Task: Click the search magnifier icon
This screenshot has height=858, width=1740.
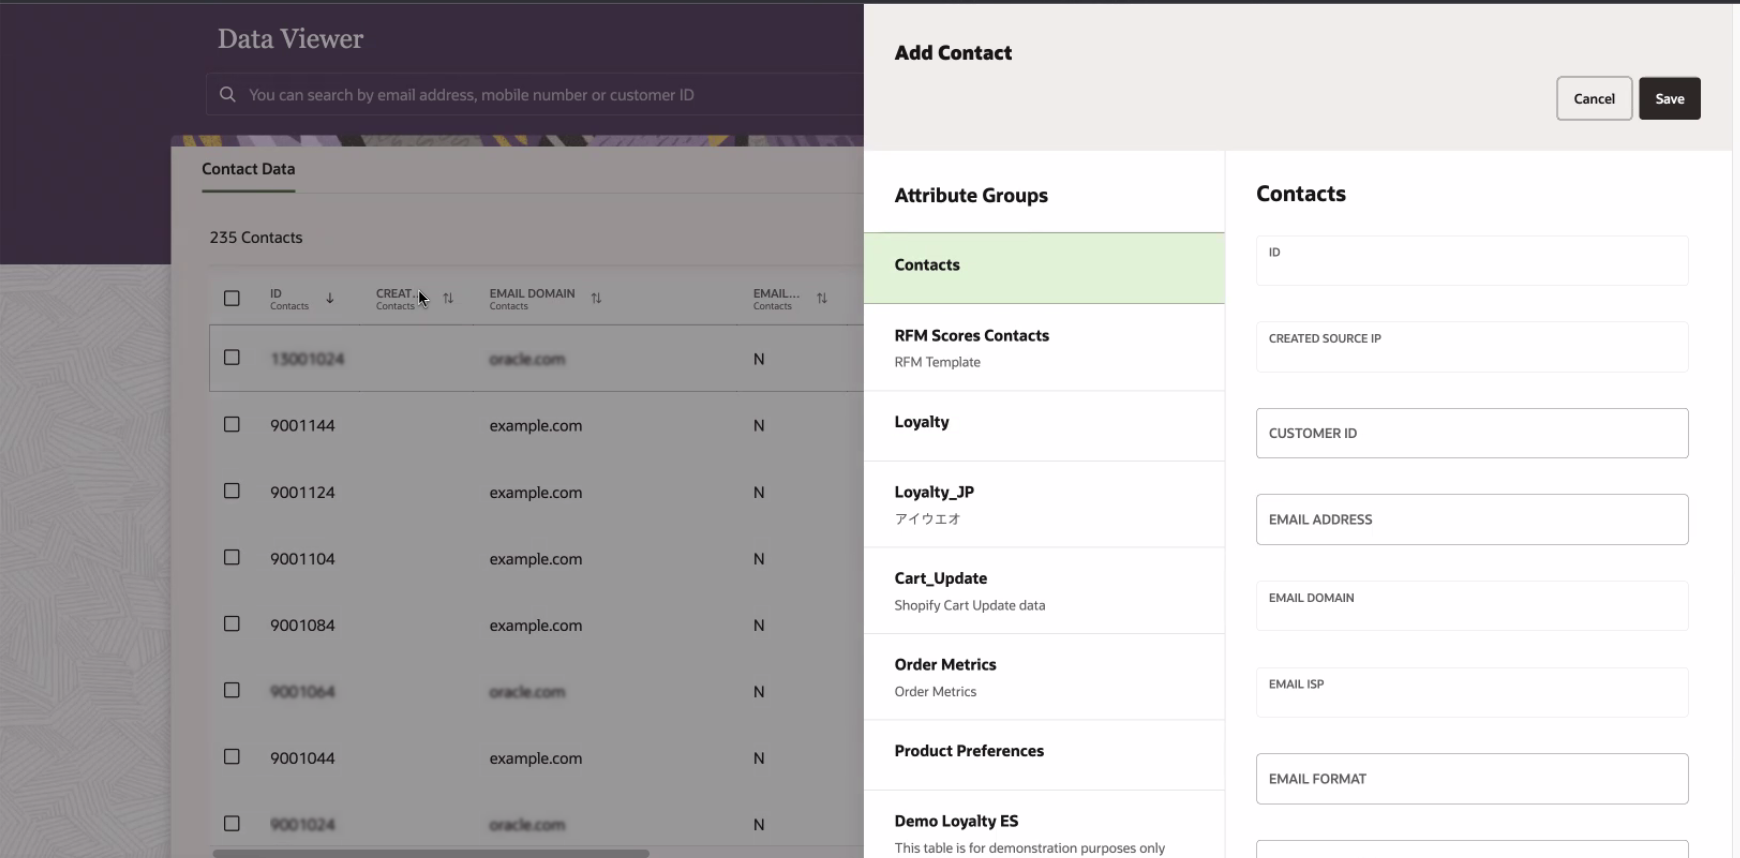Action: [x=228, y=94]
